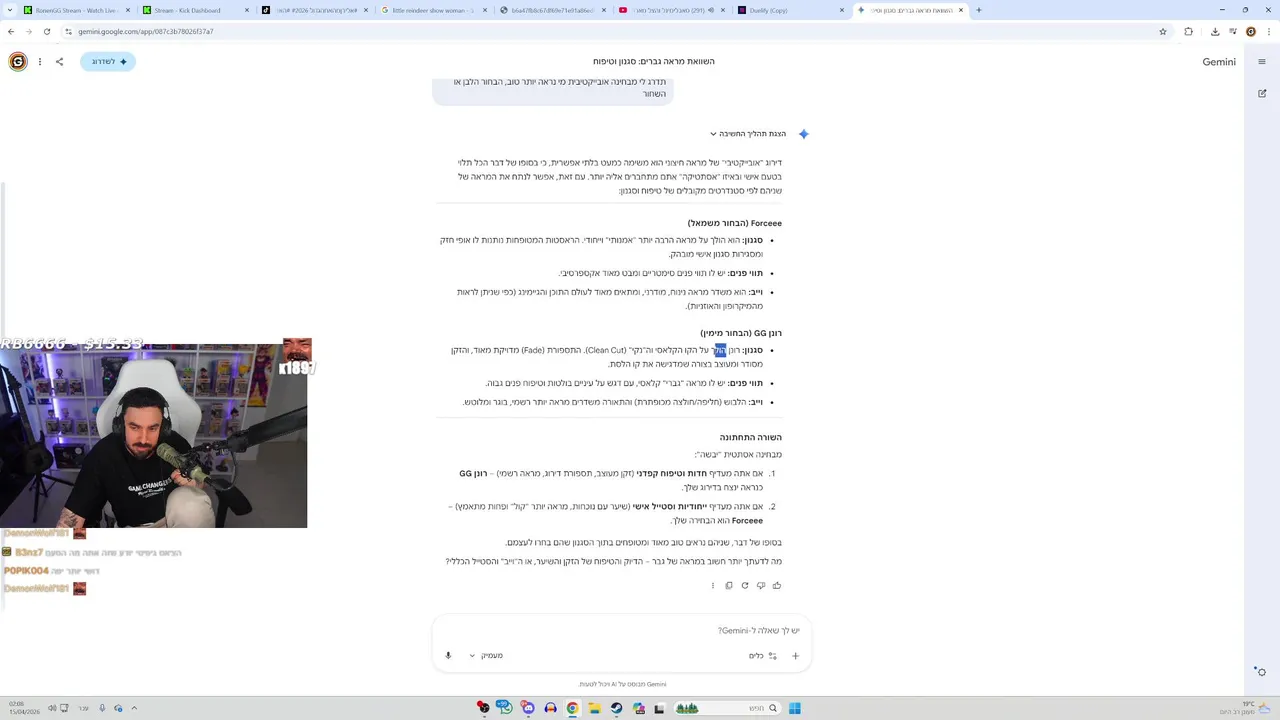This screenshot has height=720, width=1280.
Task: Click the address bar URL
Action: pyautogui.click(x=146, y=31)
